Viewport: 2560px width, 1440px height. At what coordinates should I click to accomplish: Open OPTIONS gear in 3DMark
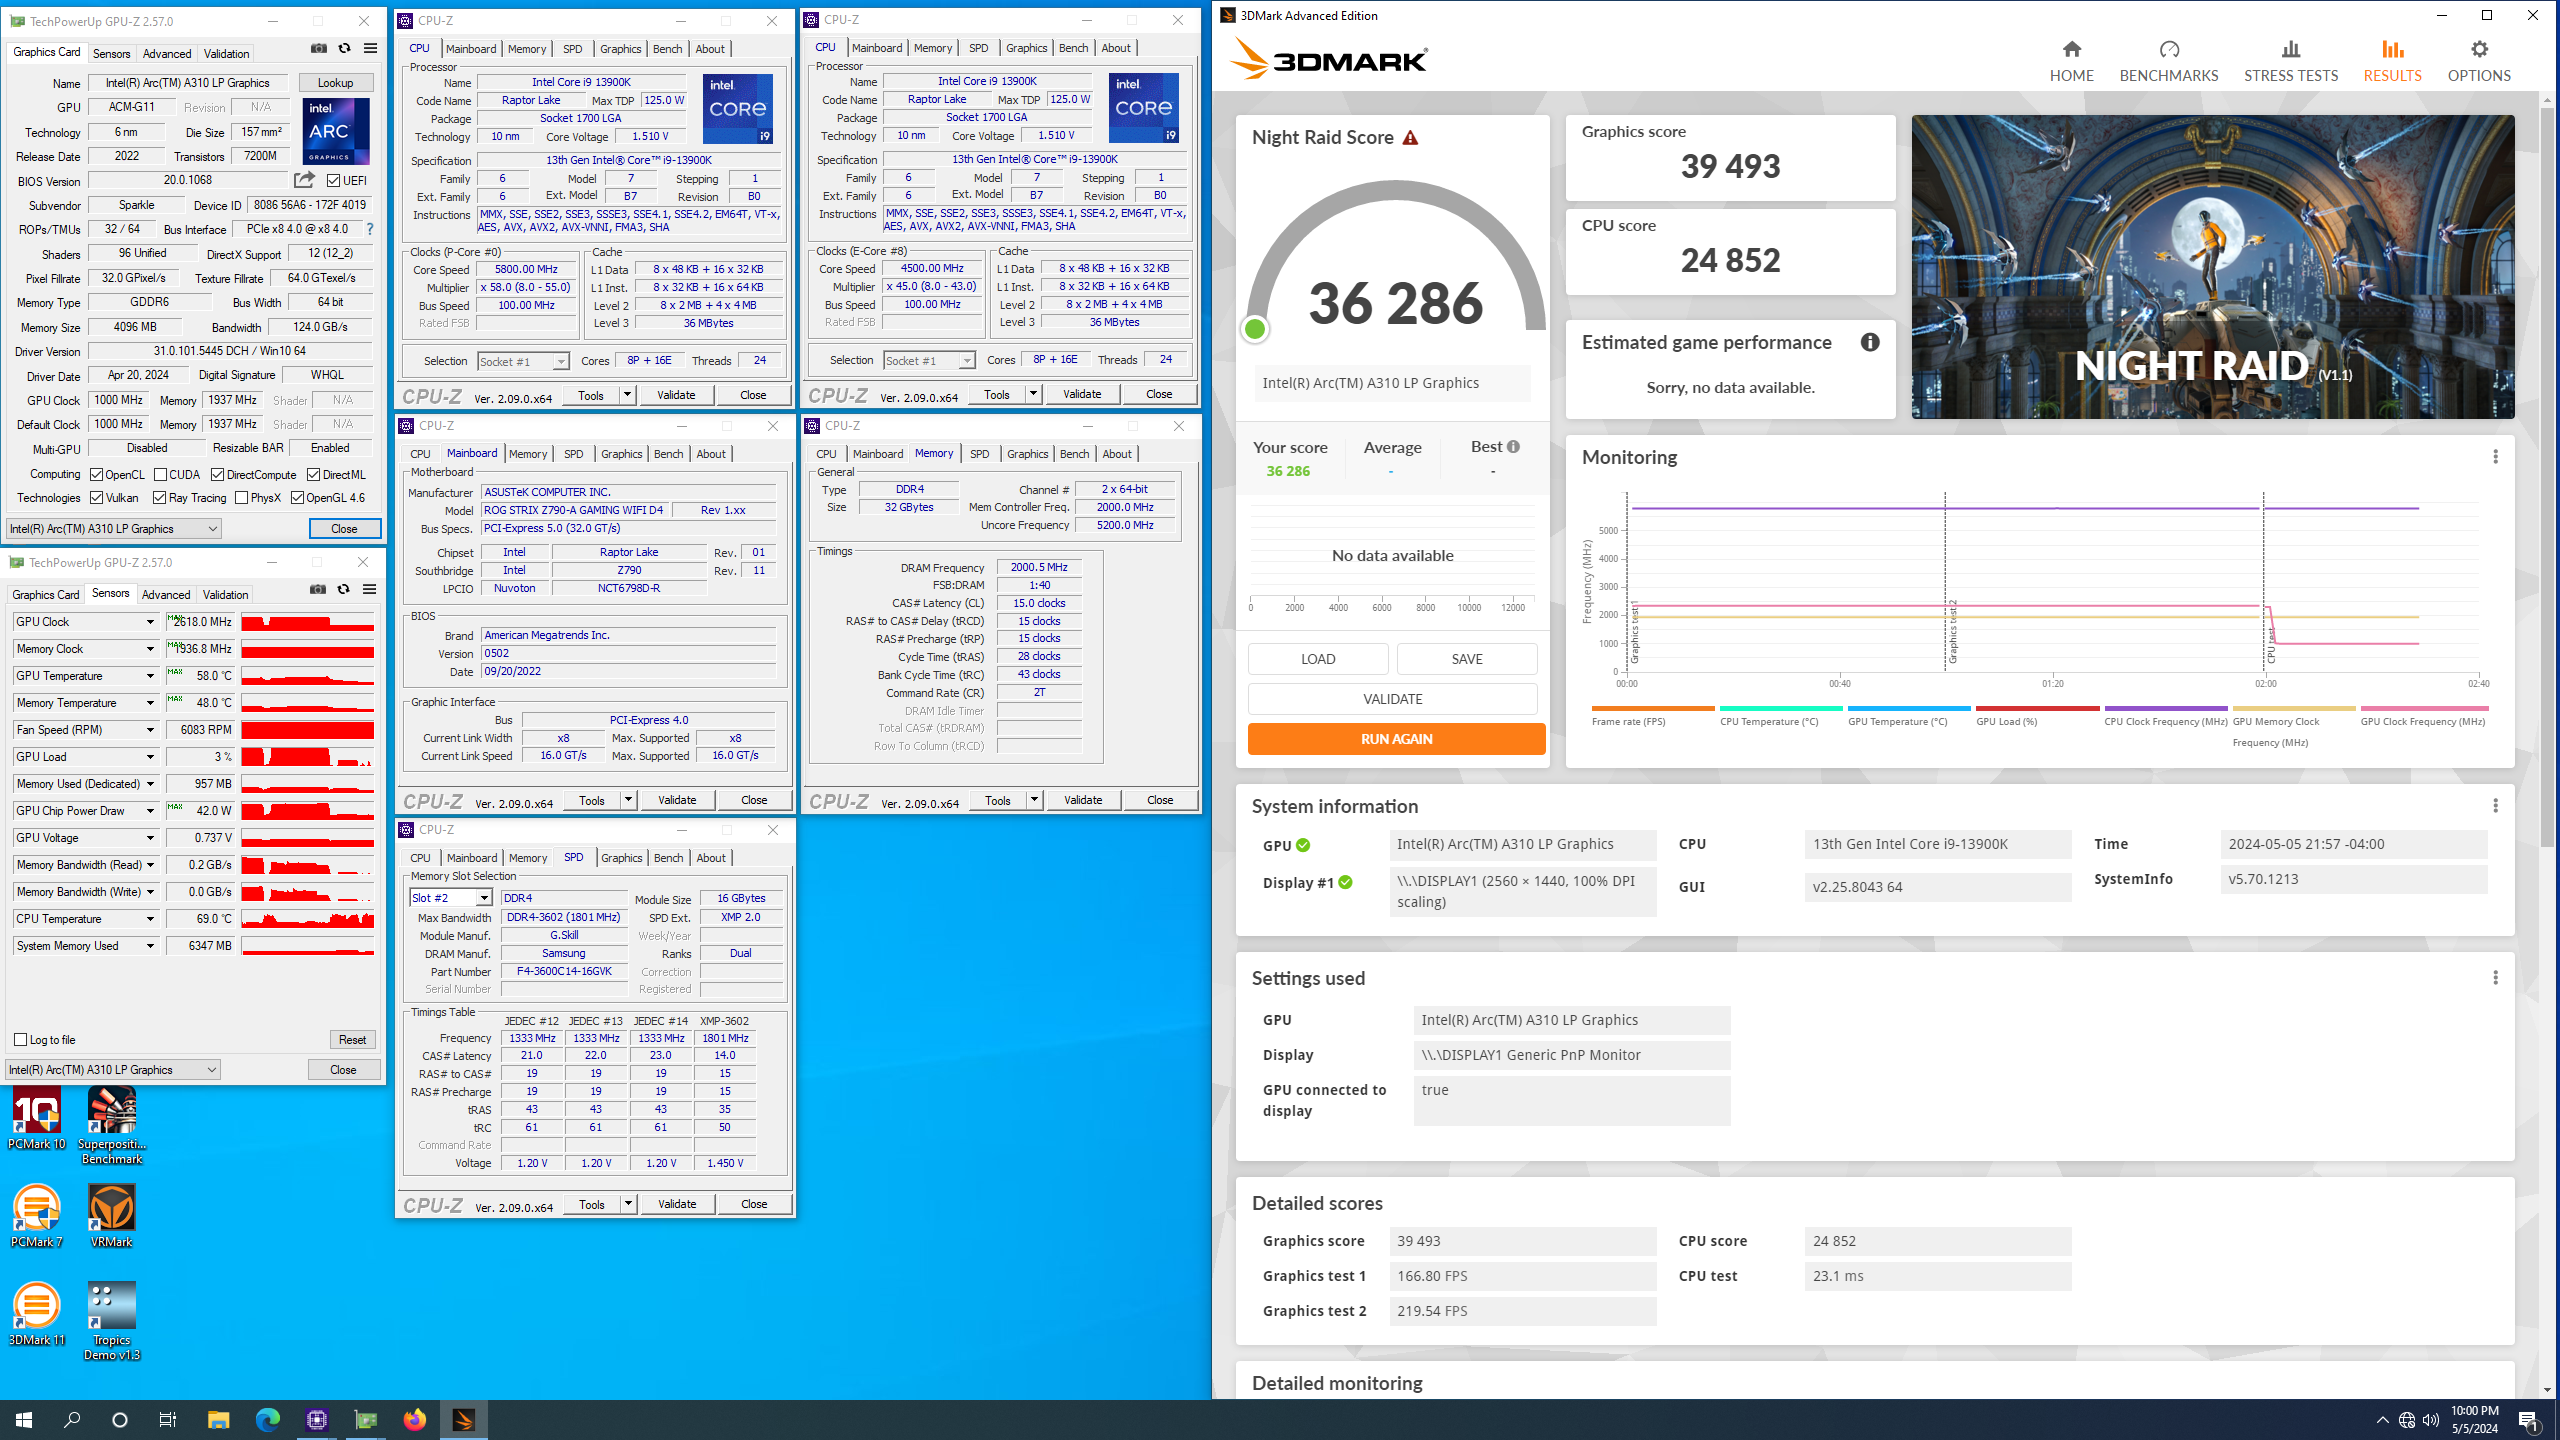point(2479,61)
